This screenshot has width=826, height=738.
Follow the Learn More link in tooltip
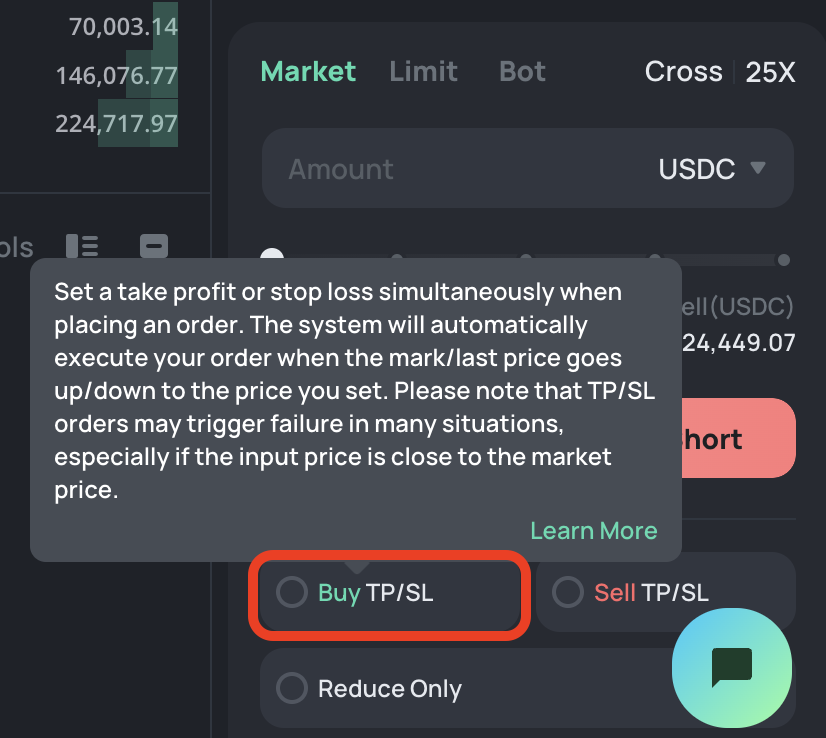tap(594, 531)
